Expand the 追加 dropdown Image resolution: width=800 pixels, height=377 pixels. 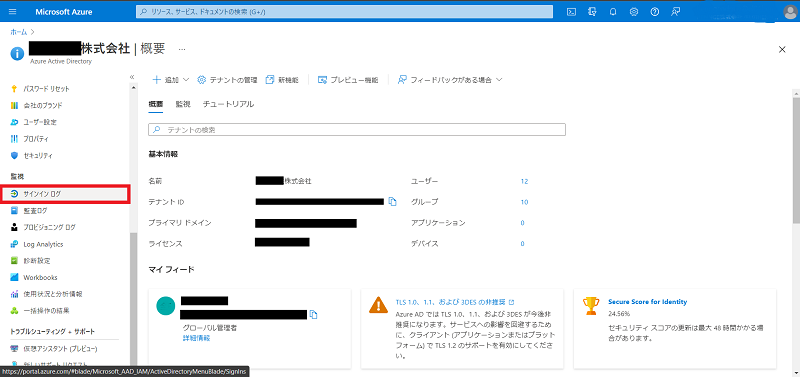pos(171,80)
